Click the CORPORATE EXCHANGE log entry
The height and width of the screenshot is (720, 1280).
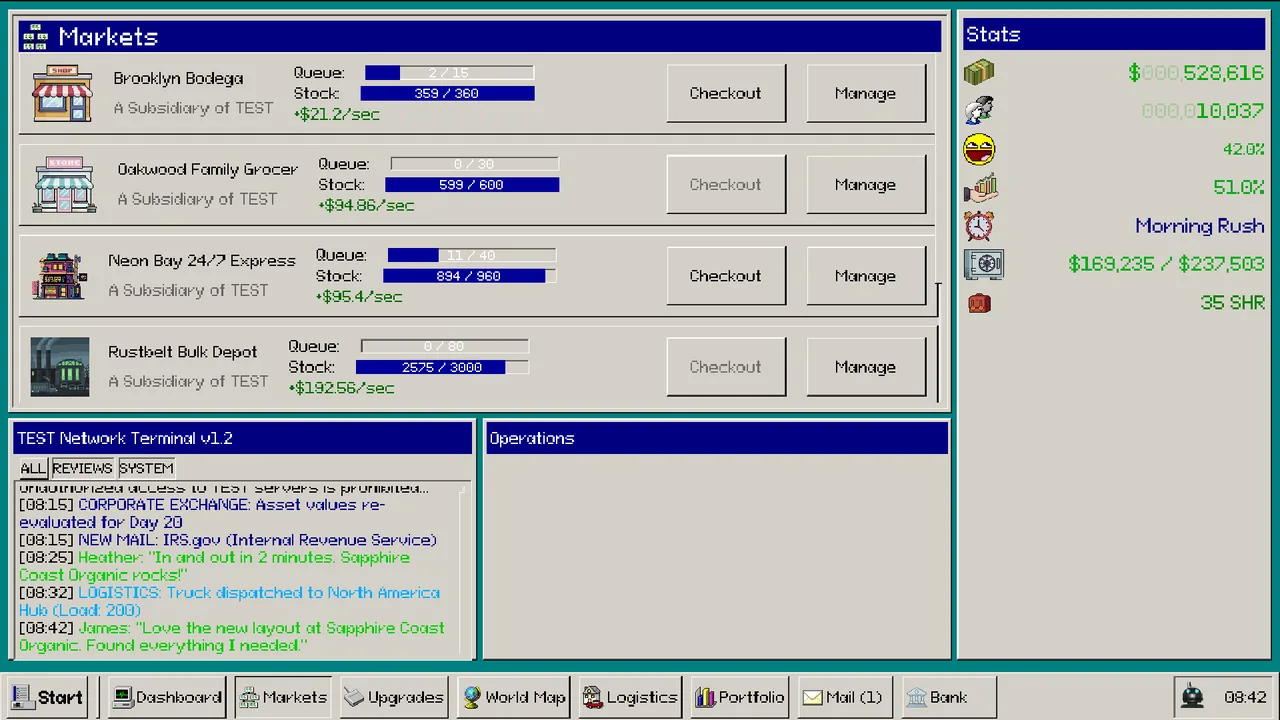click(203, 513)
